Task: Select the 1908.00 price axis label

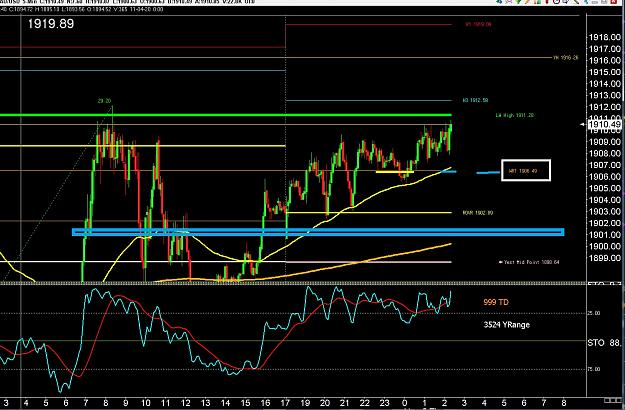Action: (605, 153)
